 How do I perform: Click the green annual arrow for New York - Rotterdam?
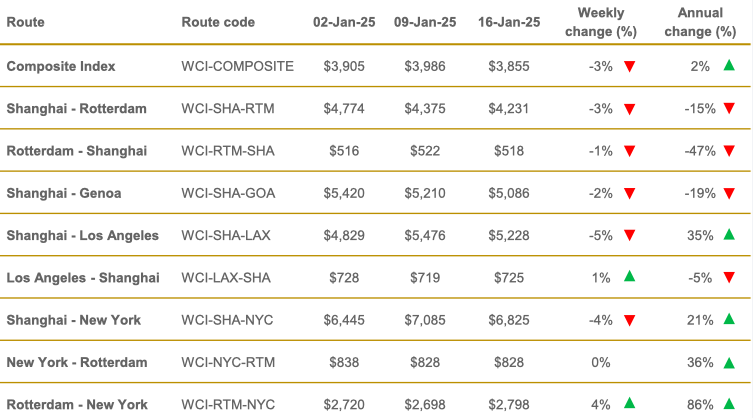tap(729, 363)
